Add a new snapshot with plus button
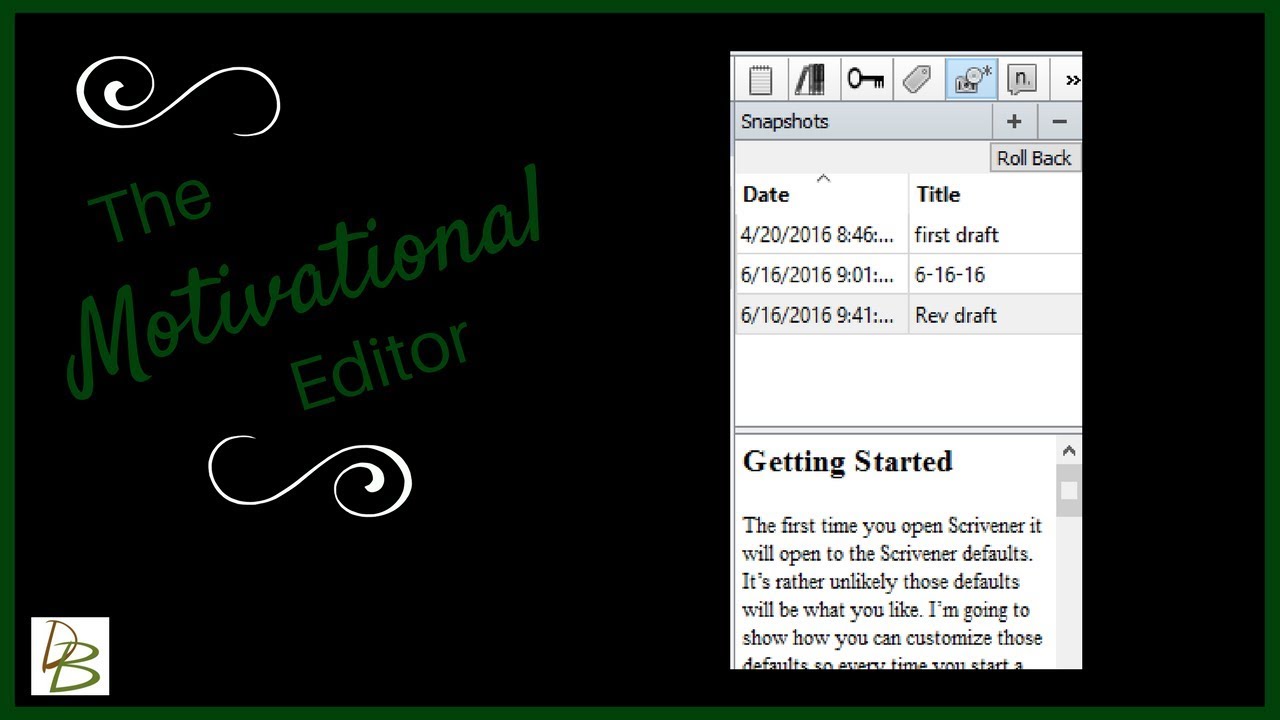 tap(1014, 121)
